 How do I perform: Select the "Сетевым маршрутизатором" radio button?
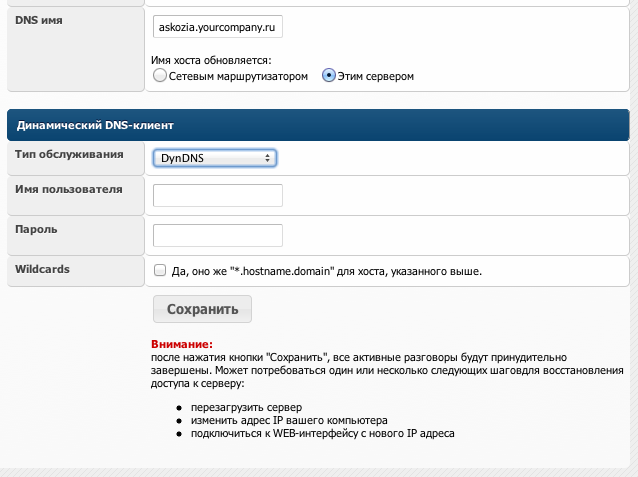coord(159,76)
